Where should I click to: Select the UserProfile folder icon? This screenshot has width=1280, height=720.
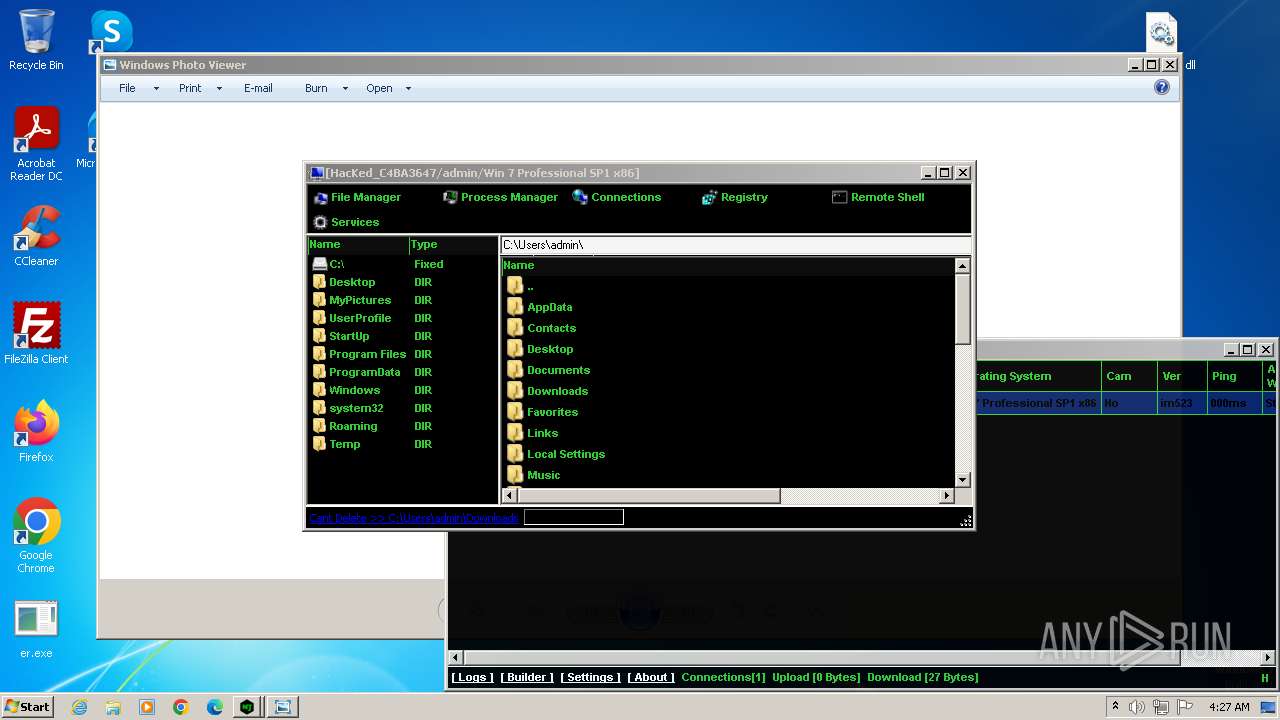pos(320,318)
